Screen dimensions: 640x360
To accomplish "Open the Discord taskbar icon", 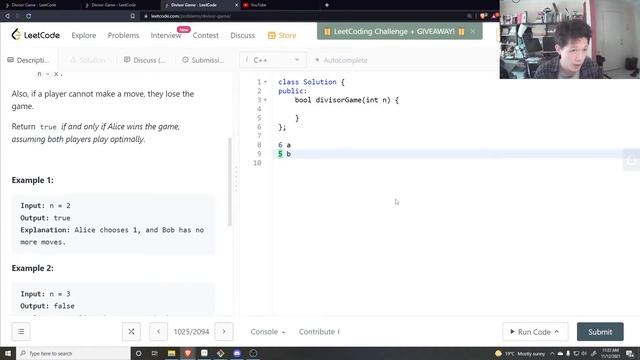I will [x=237, y=353].
